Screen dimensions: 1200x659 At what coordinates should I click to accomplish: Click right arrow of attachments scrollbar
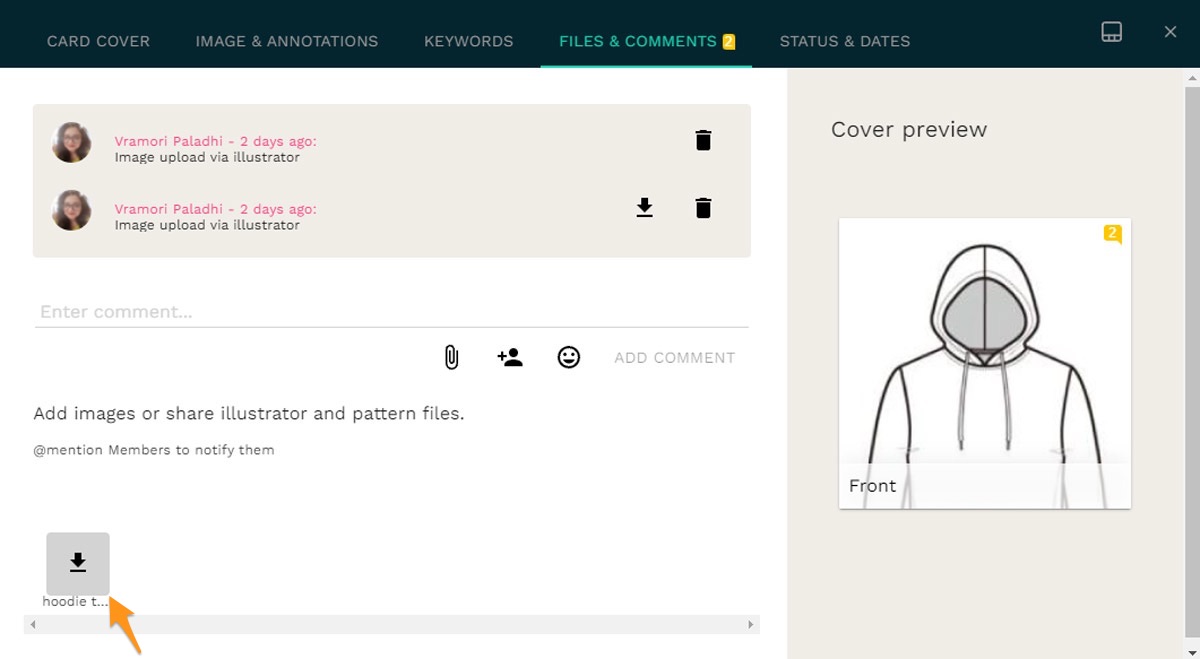point(751,624)
